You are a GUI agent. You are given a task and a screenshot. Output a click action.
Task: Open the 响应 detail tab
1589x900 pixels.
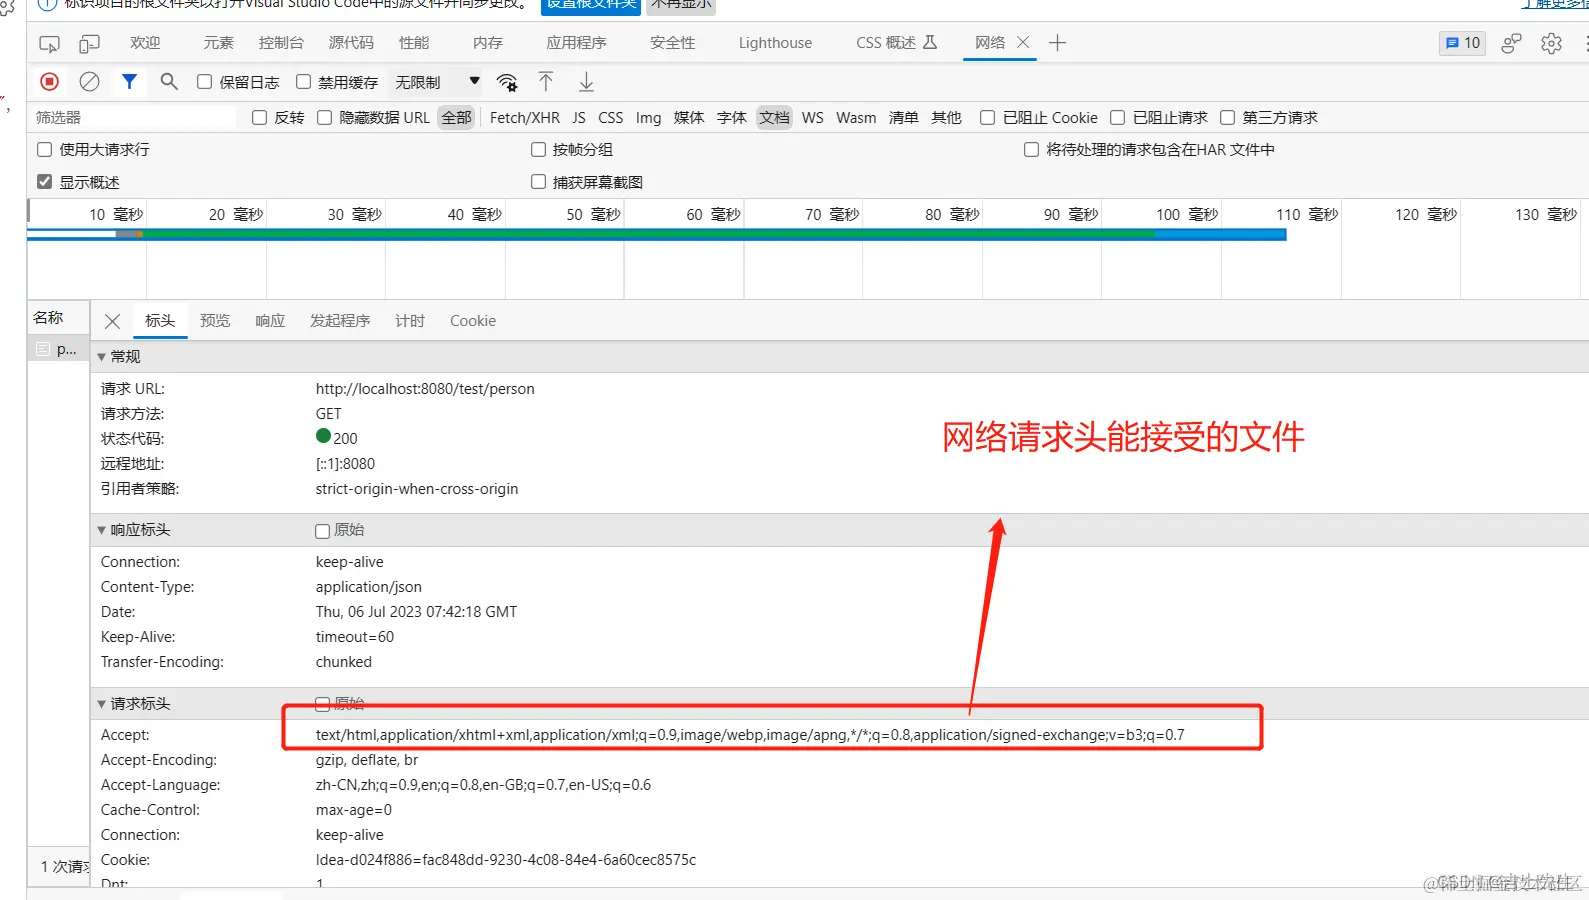270,321
